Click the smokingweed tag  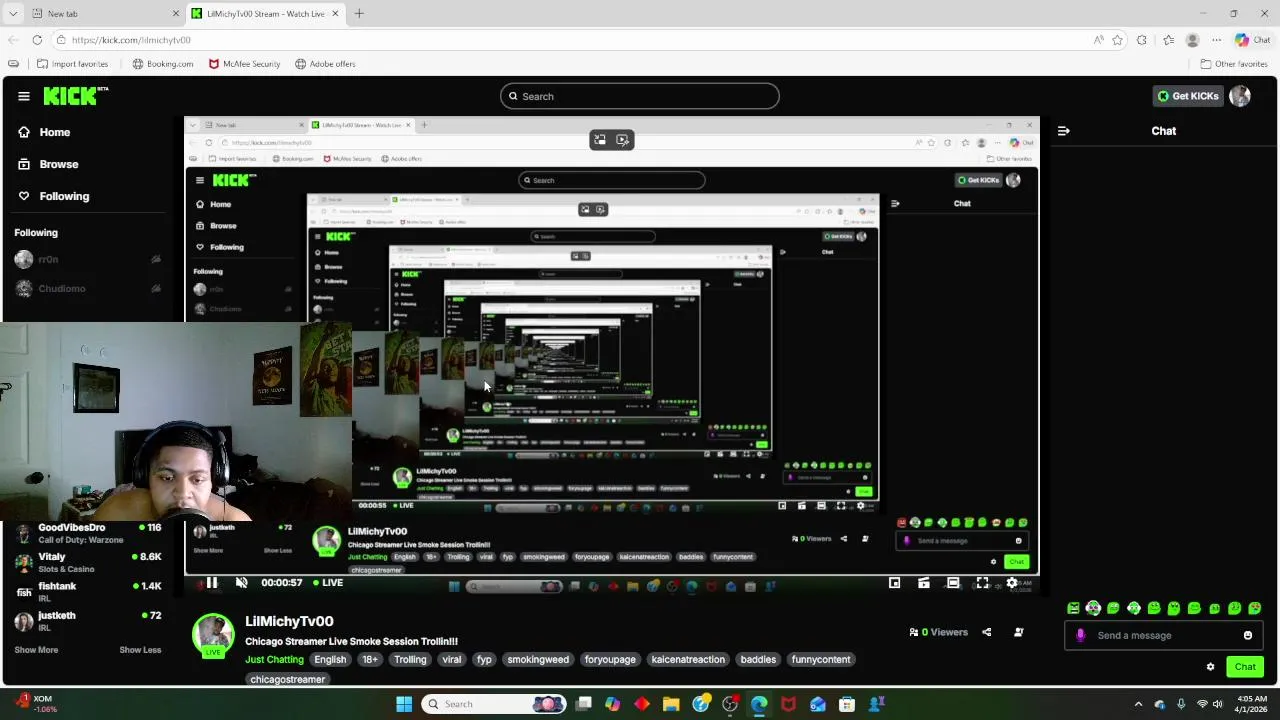pos(538,660)
